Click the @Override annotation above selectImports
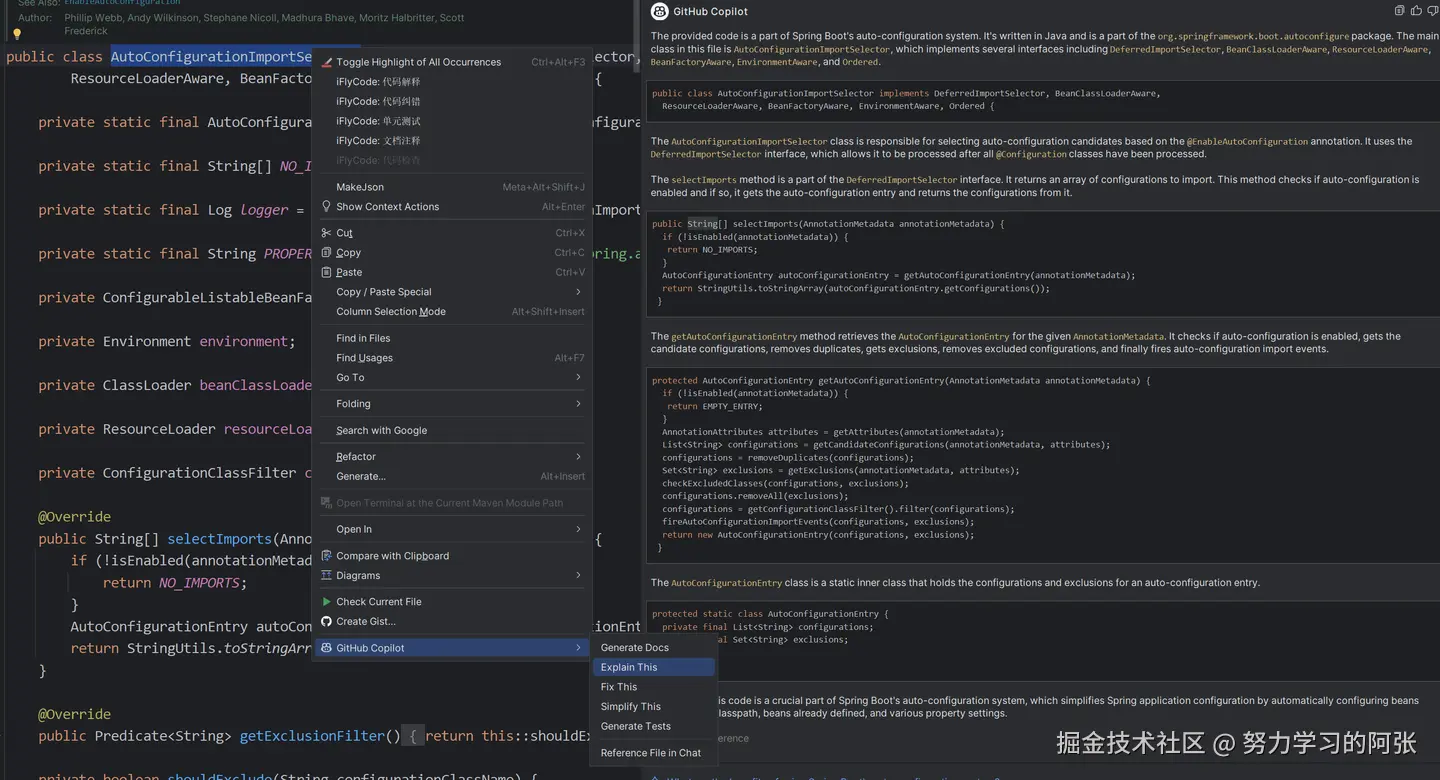The height and width of the screenshot is (780, 1440). (x=74, y=517)
